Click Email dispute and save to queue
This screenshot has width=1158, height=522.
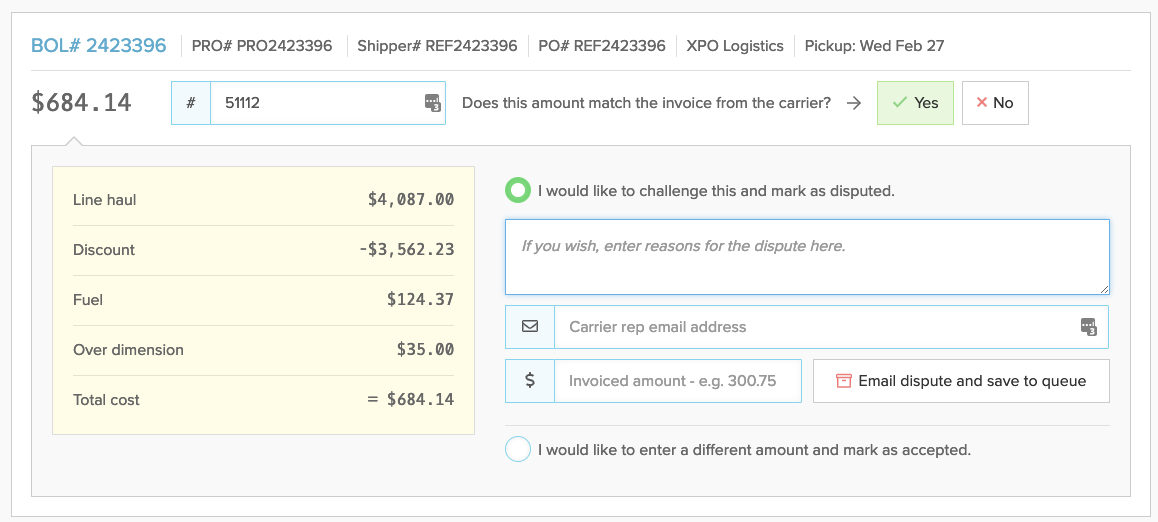[961, 381]
